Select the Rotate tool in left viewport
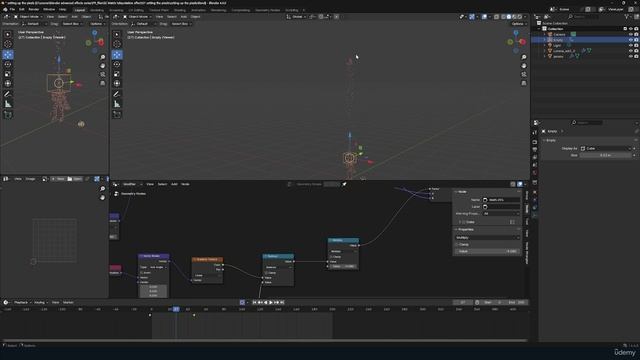640x360 pixels. (8, 64)
